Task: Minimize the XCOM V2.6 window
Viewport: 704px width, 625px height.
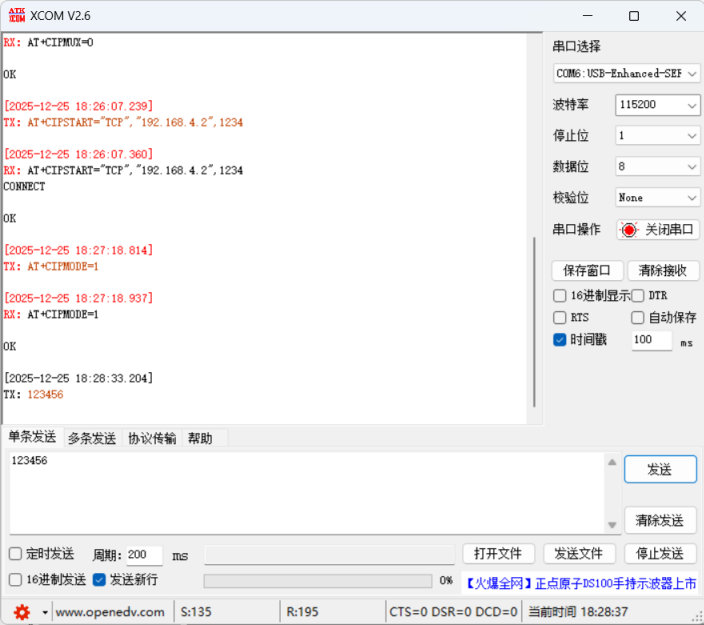Action: pyautogui.click(x=588, y=16)
